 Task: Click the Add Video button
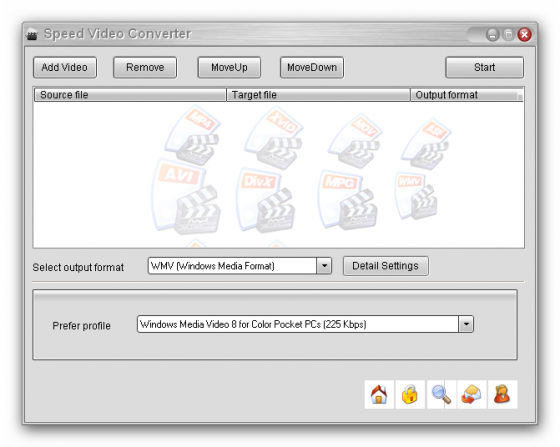(65, 67)
